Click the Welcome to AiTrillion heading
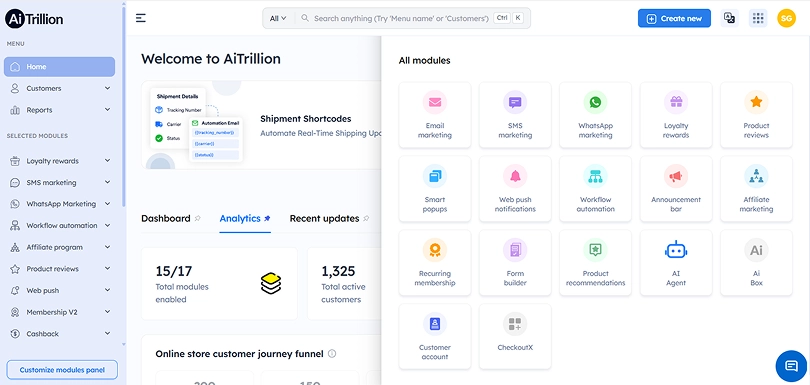 click(211, 59)
